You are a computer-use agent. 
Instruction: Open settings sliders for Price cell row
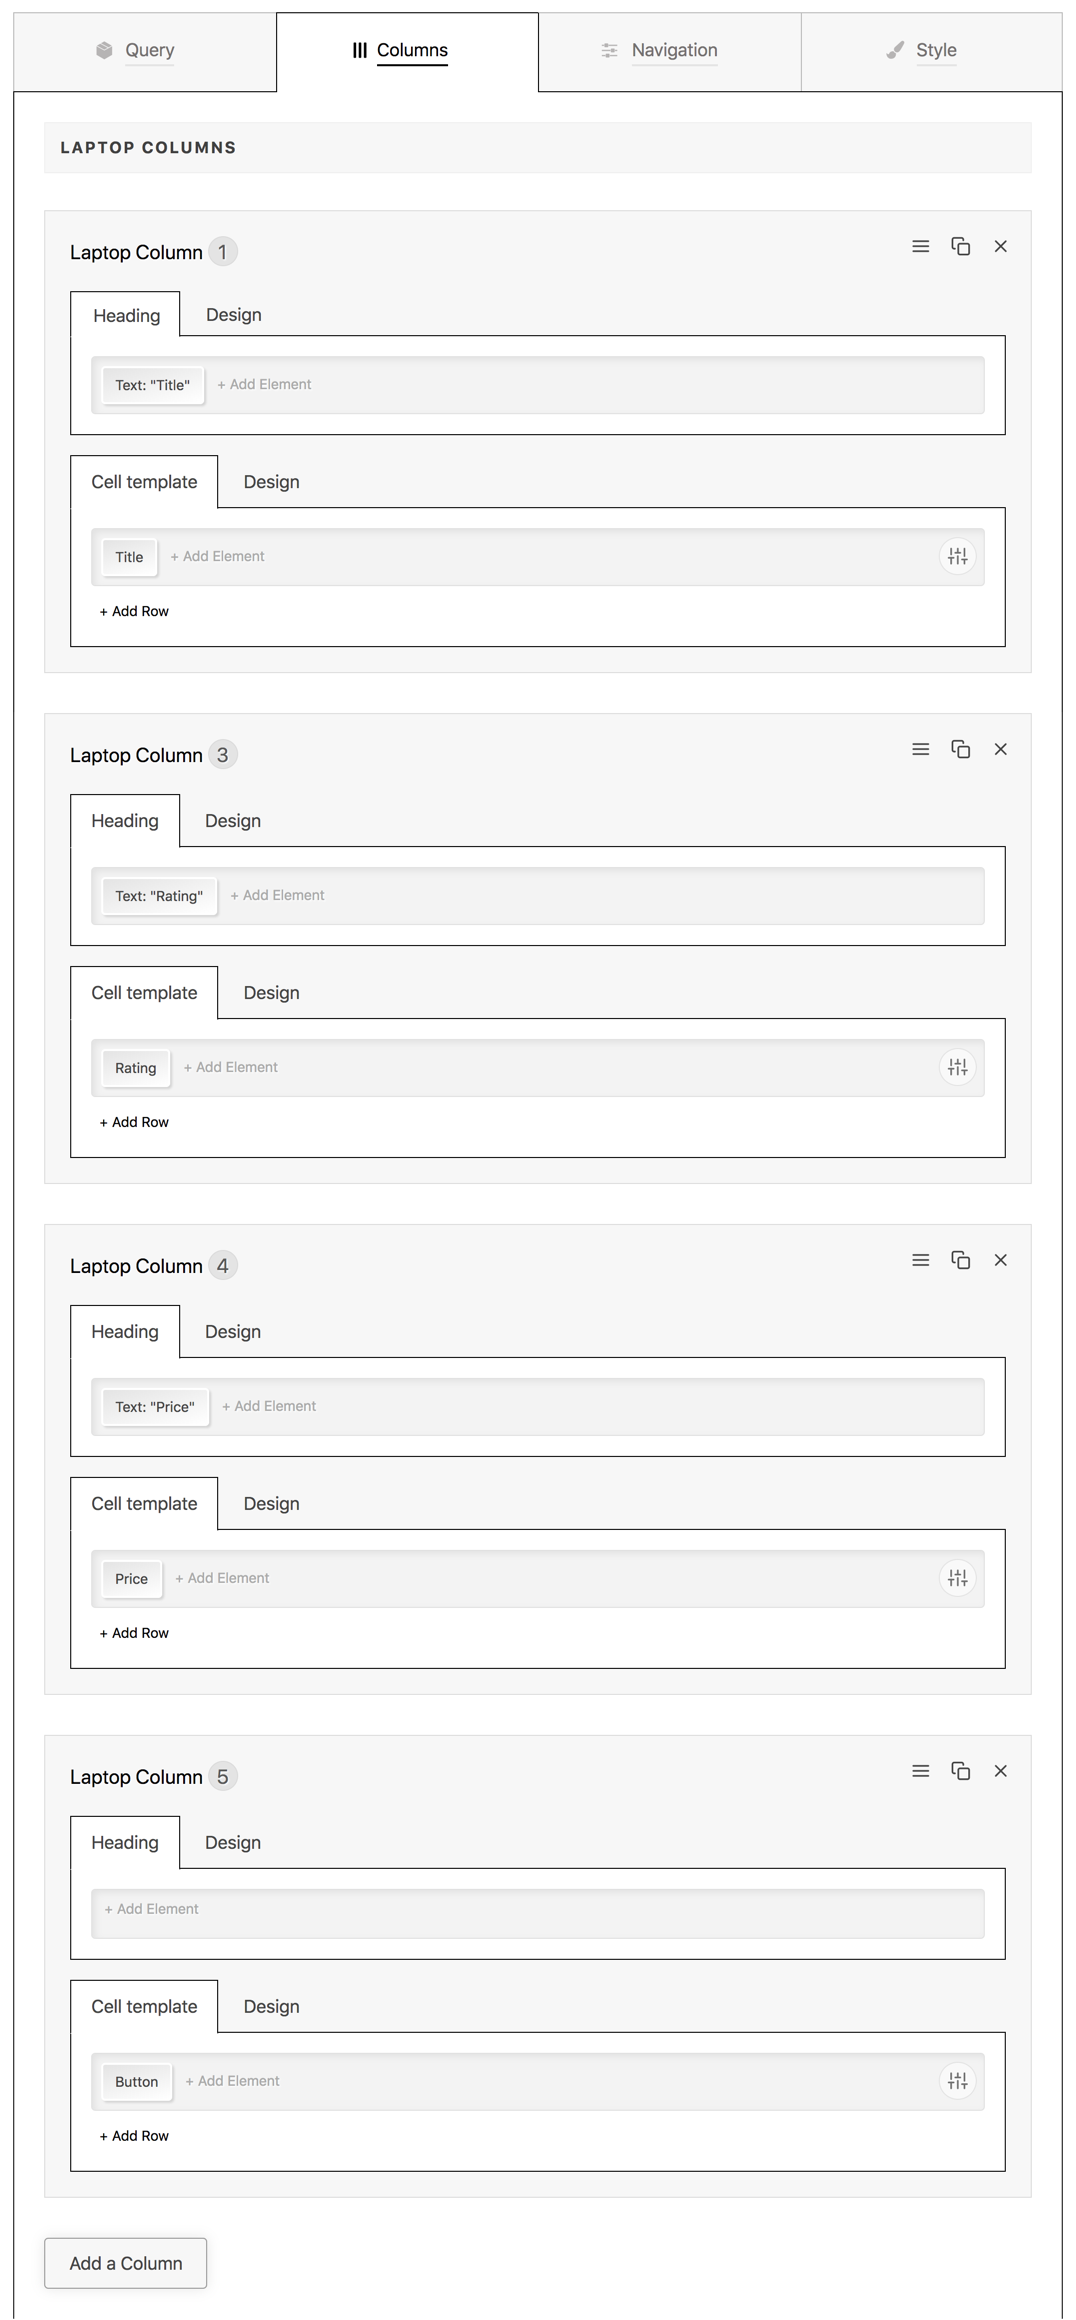pos(957,1578)
